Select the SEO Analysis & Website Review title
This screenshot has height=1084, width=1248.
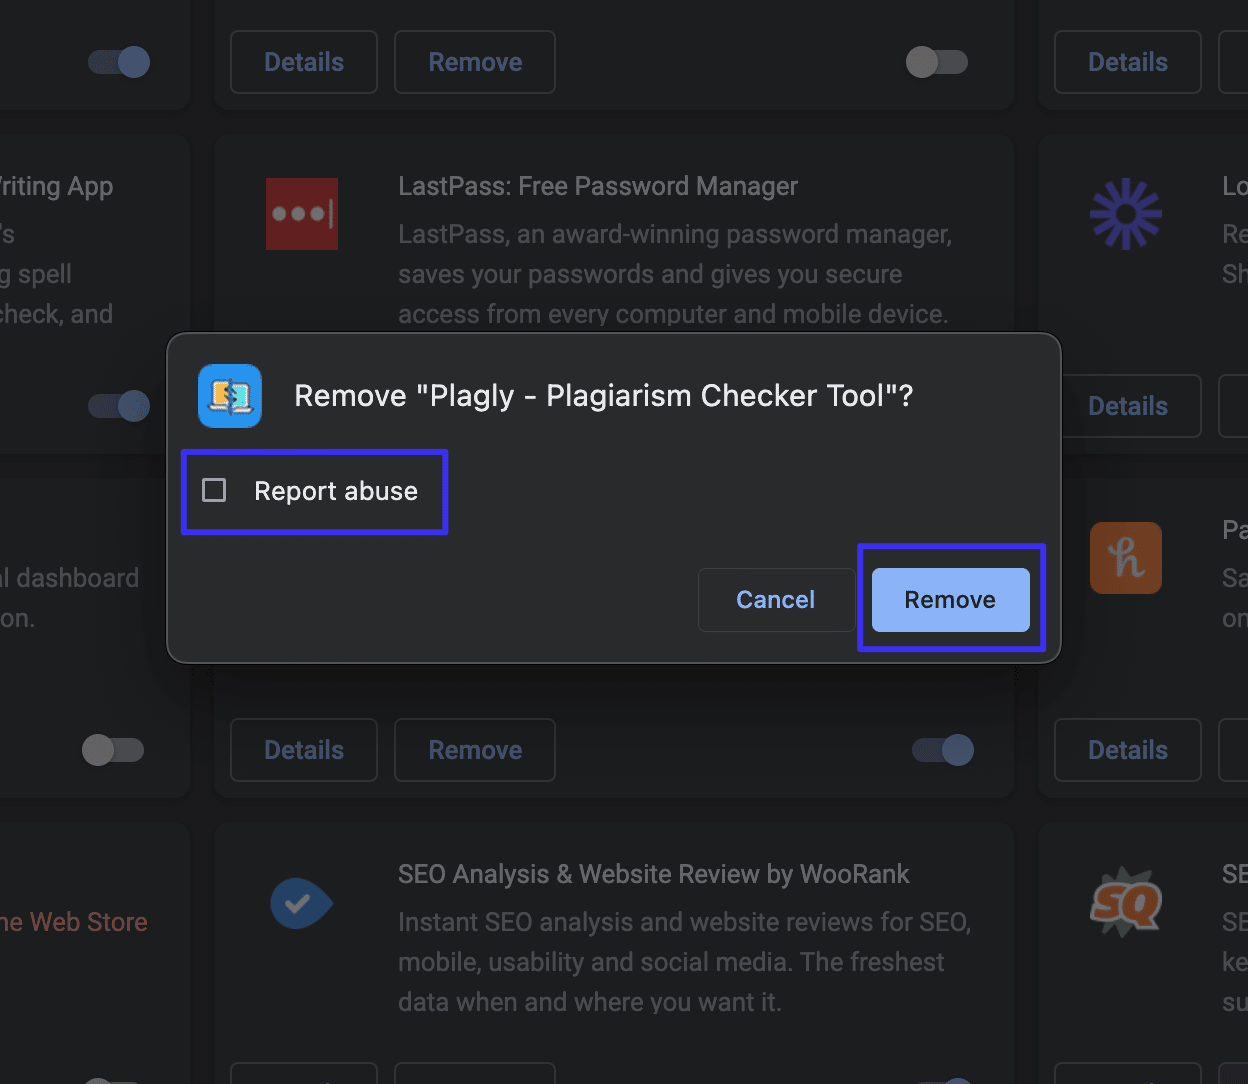pyautogui.click(x=653, y=873)
